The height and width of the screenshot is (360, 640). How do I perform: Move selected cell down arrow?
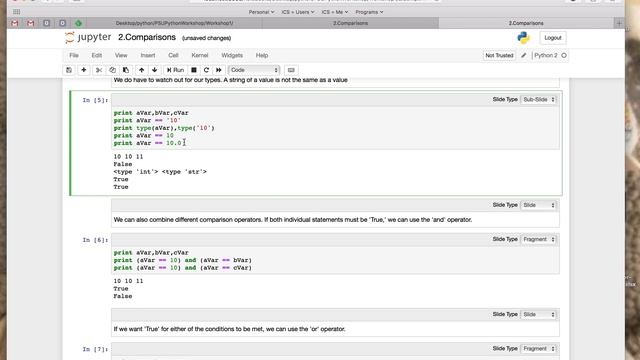(x=154, y=70)
